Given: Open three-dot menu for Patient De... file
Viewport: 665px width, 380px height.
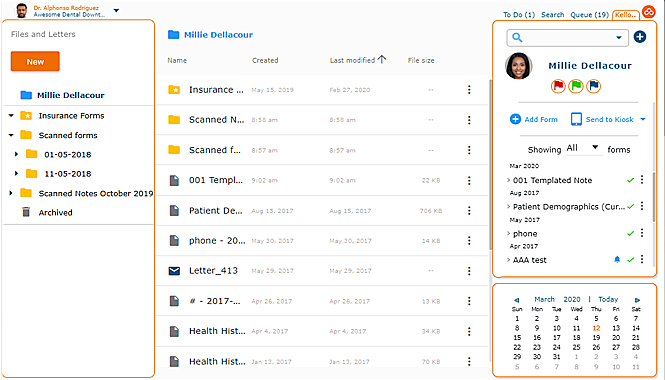Looking at the screenshot, I should 469,210.
